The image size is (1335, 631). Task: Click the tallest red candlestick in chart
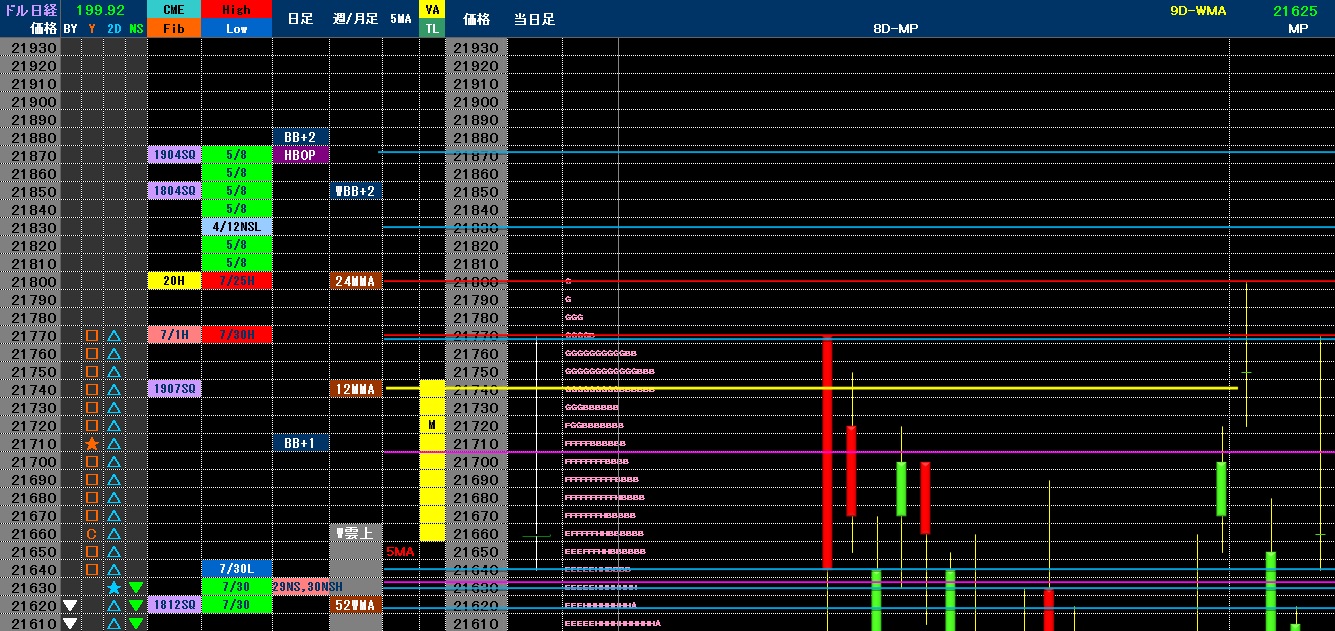click(827, 454)
